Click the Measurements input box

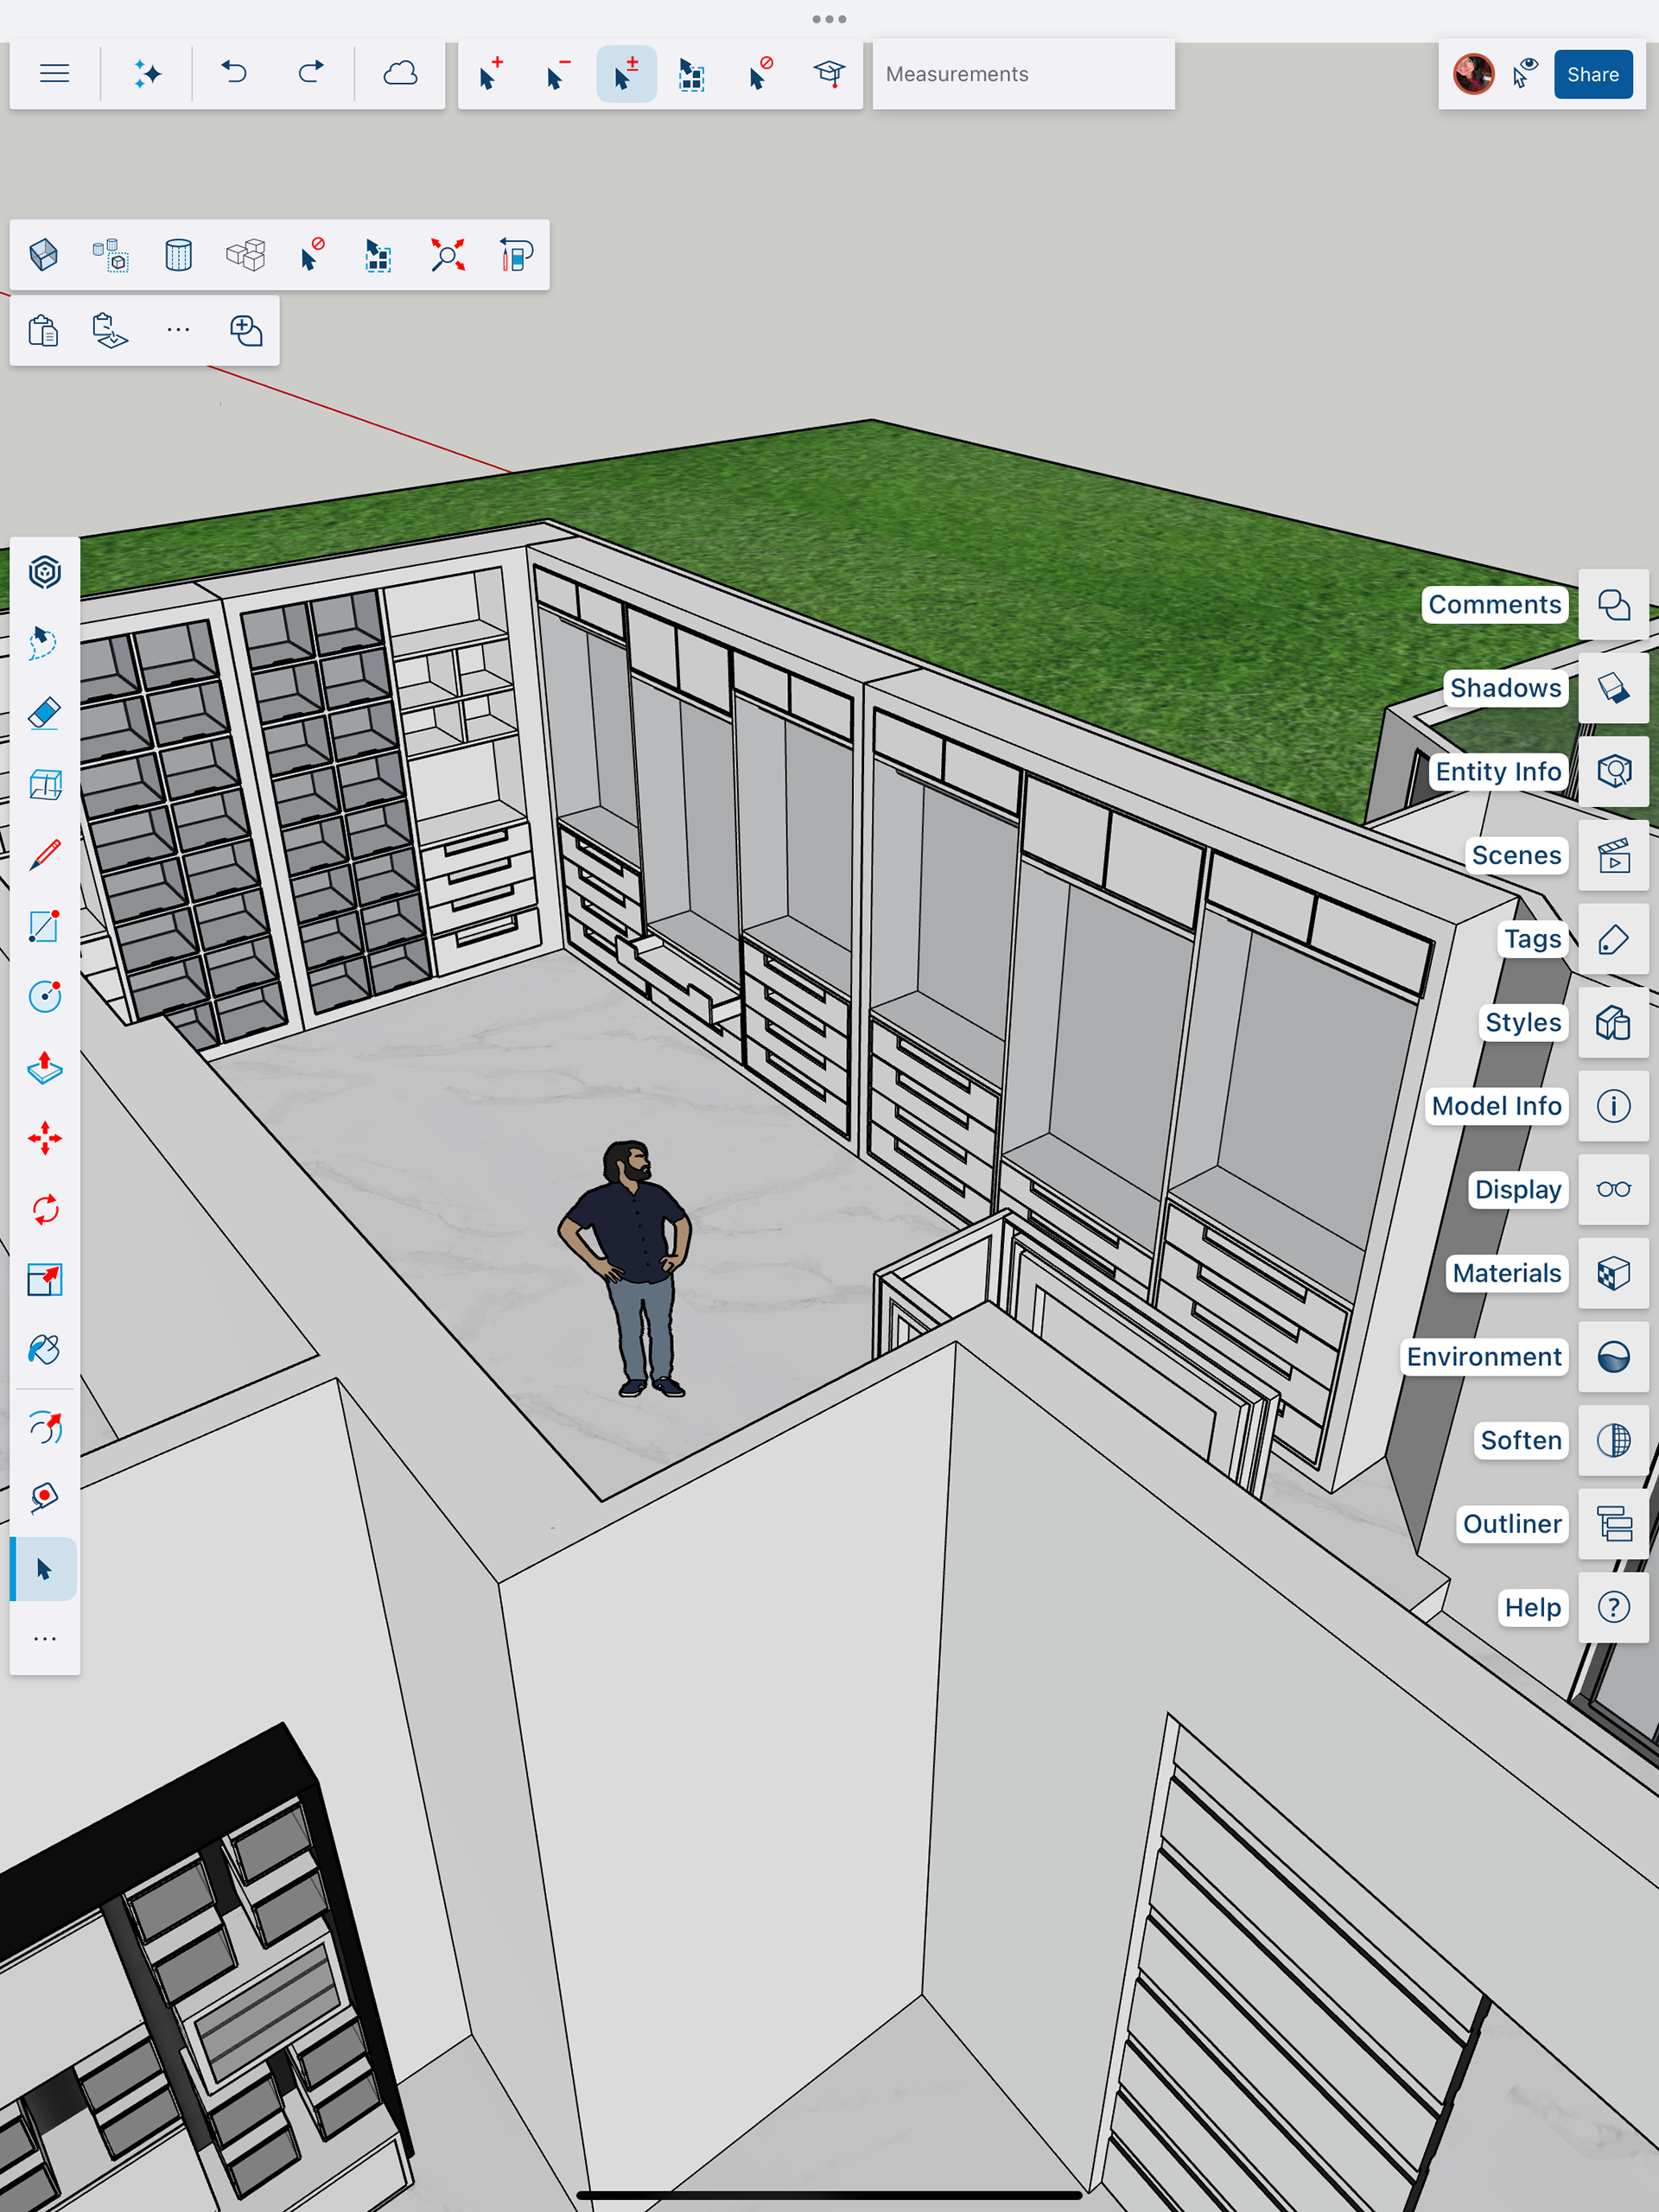tap(1022, 74)
